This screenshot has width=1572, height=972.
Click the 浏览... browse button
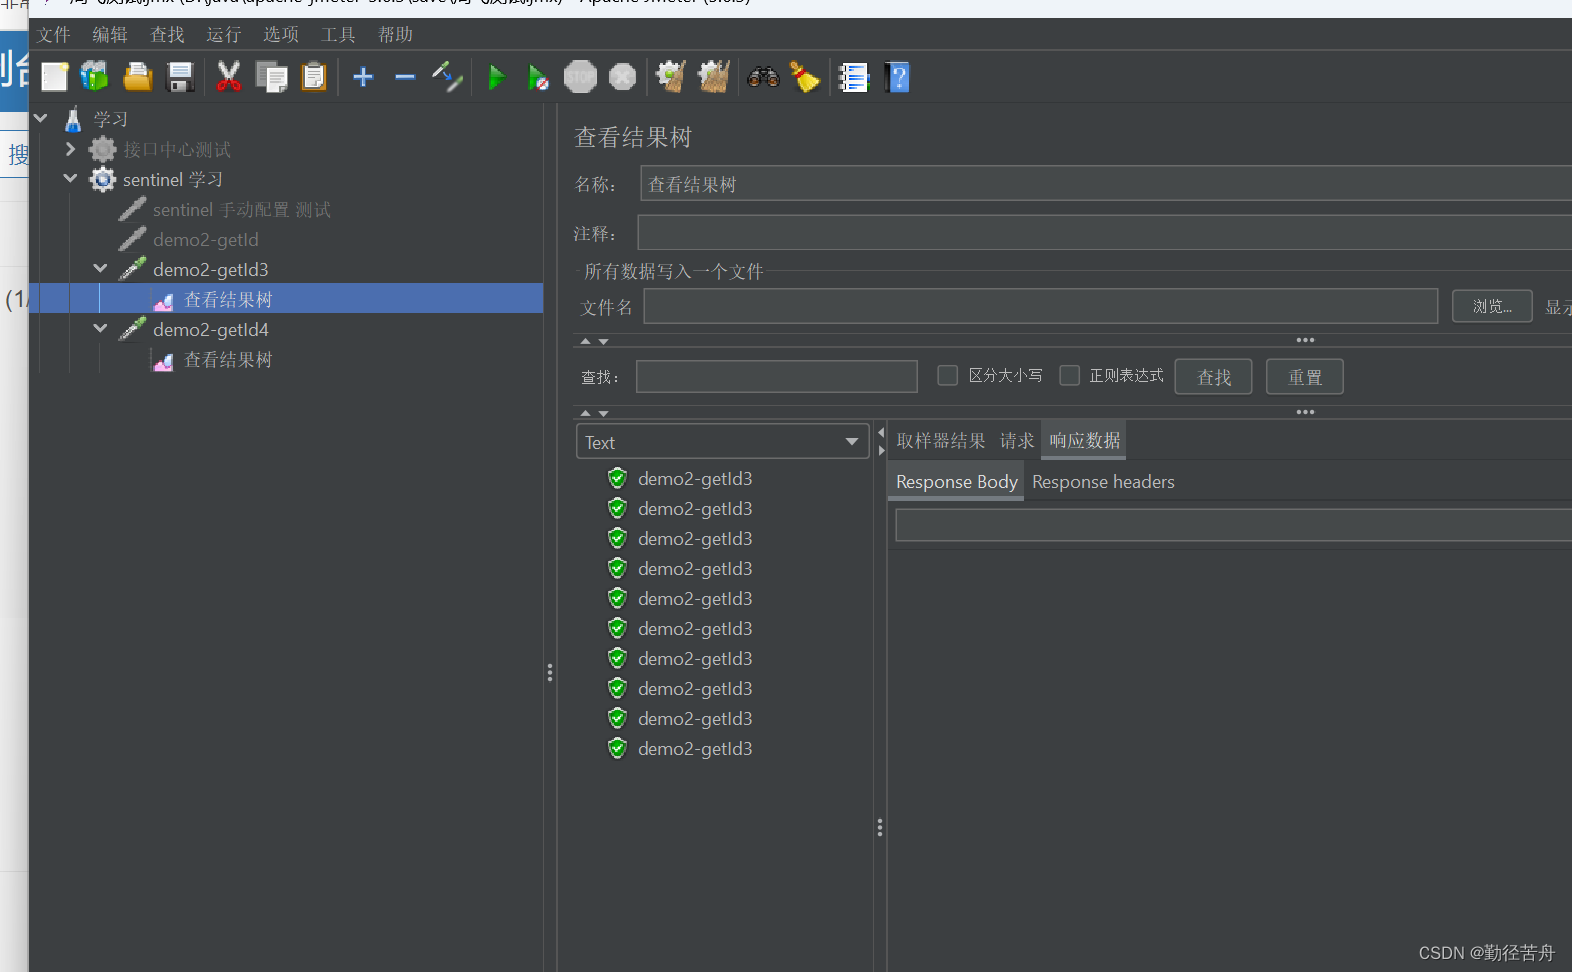click(x=1492, y=306)
